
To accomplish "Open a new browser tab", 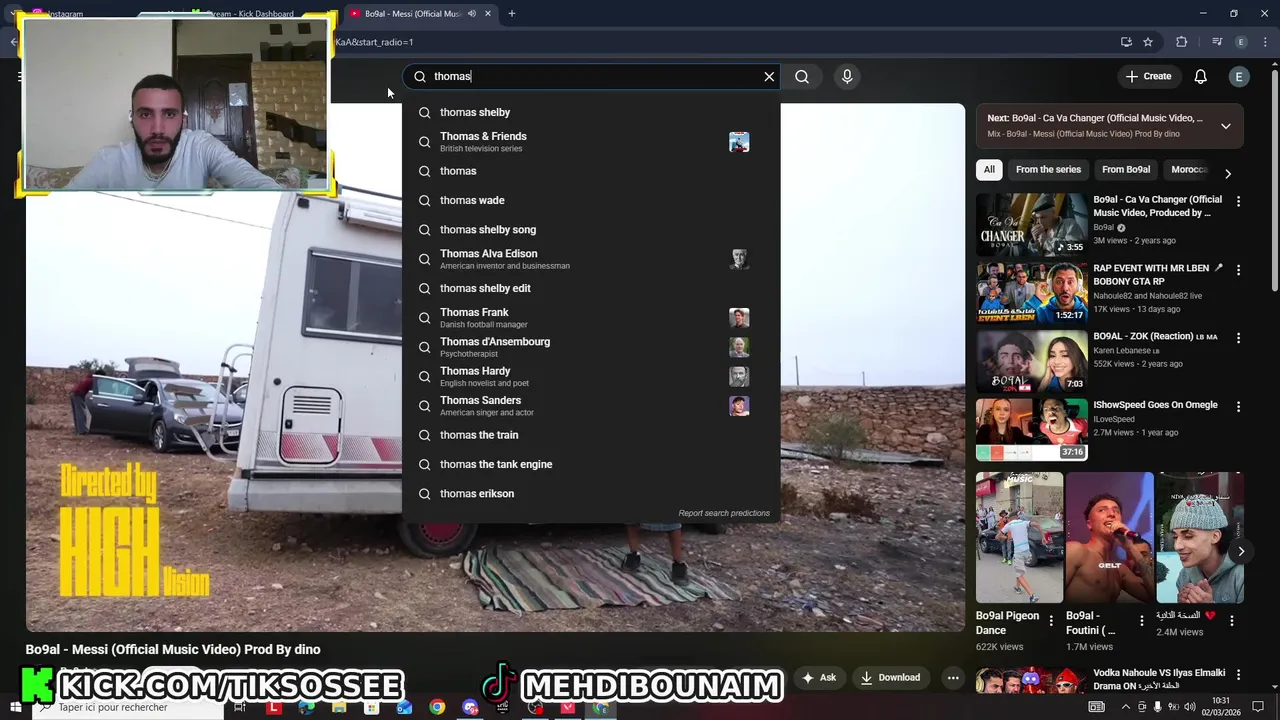I will click(512, 14).
